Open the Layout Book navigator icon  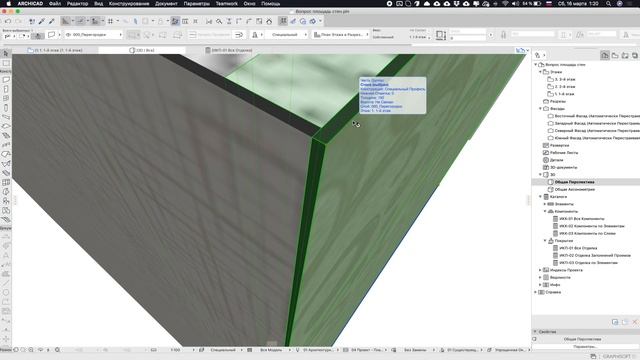pyautogui.click(x=625, y=55)
